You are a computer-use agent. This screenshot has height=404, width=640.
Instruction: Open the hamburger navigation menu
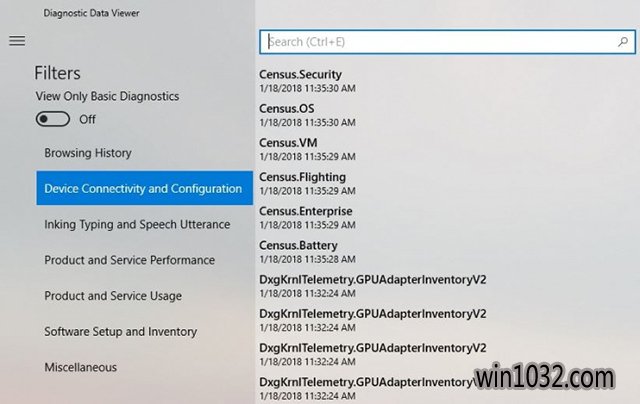pos(17,41)
